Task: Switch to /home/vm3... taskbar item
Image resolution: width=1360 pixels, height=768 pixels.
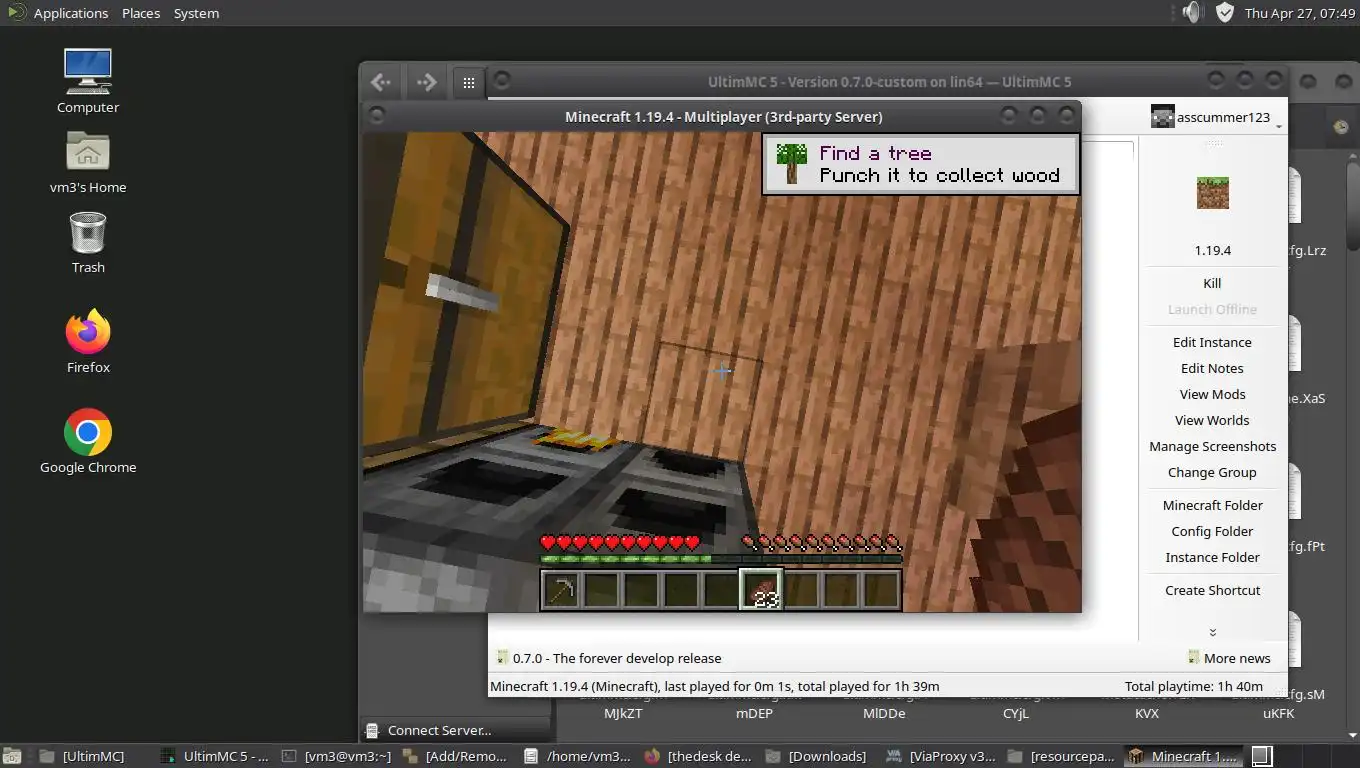Action: coord(578,756)
